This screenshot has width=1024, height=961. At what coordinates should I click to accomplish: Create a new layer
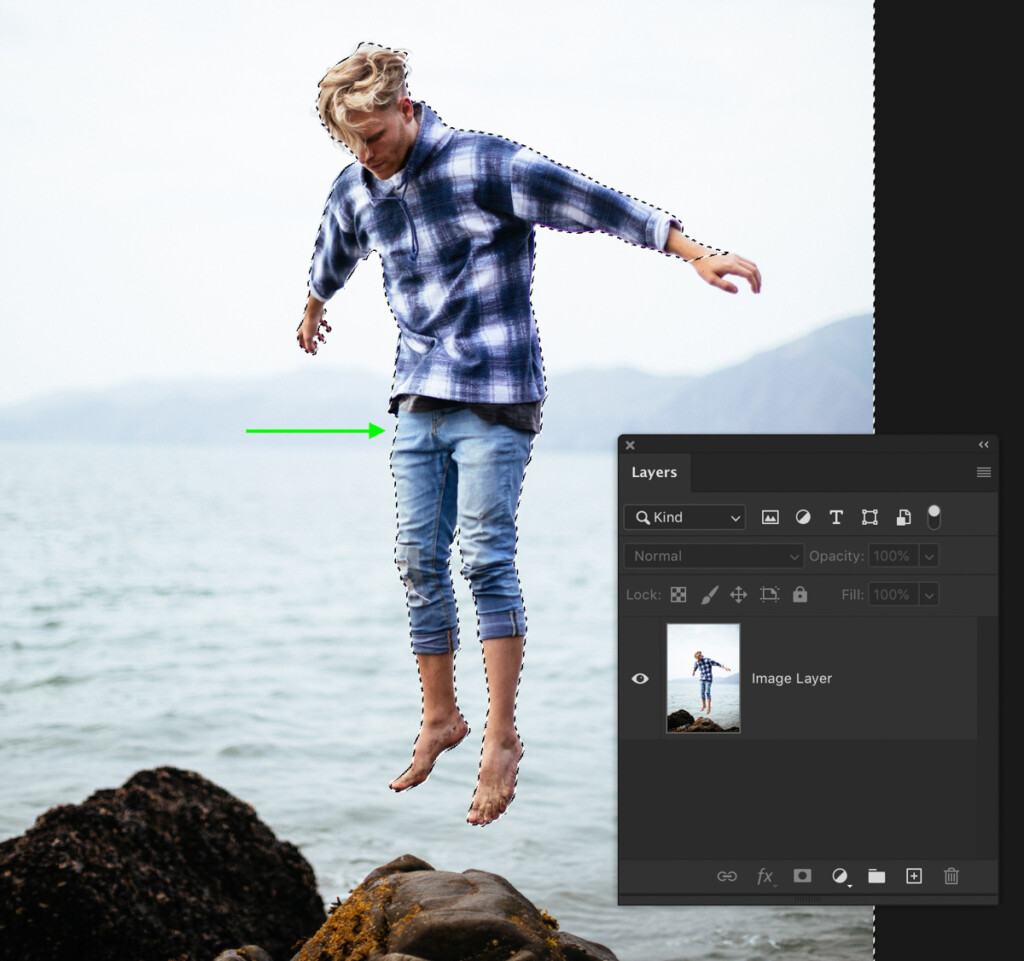914,876
